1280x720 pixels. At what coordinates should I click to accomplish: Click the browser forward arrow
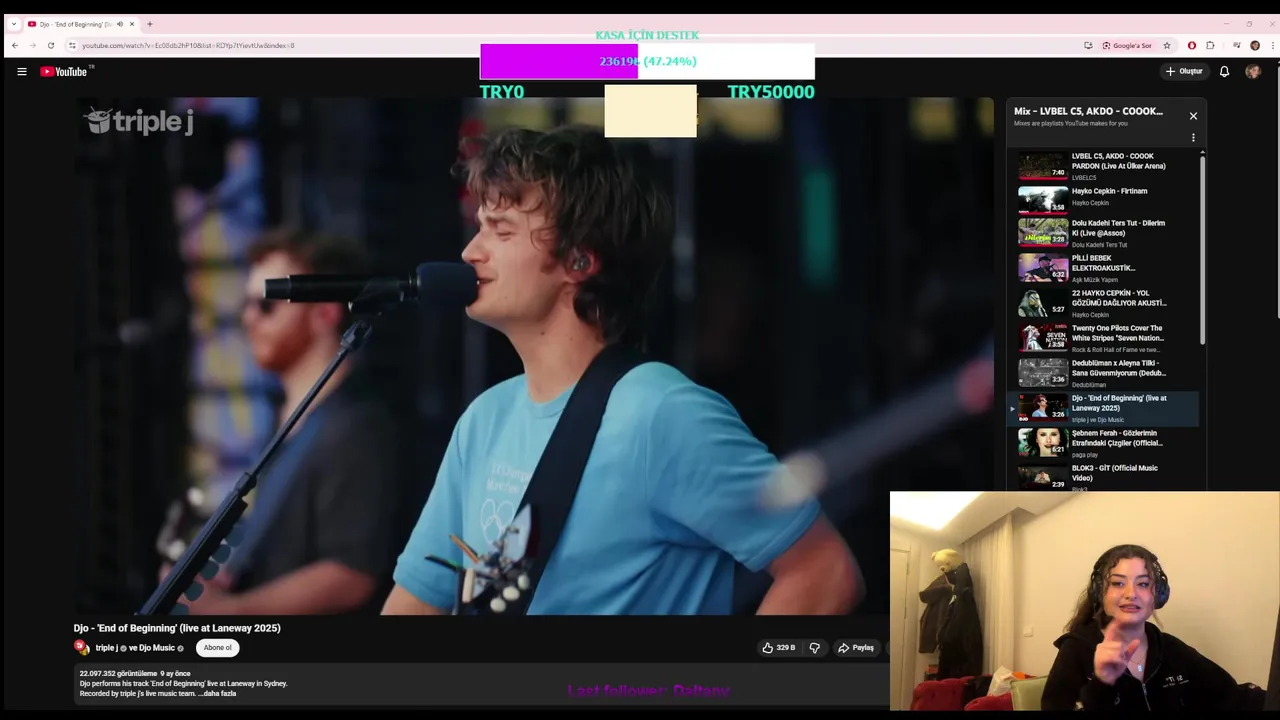[x=32, y=45]
